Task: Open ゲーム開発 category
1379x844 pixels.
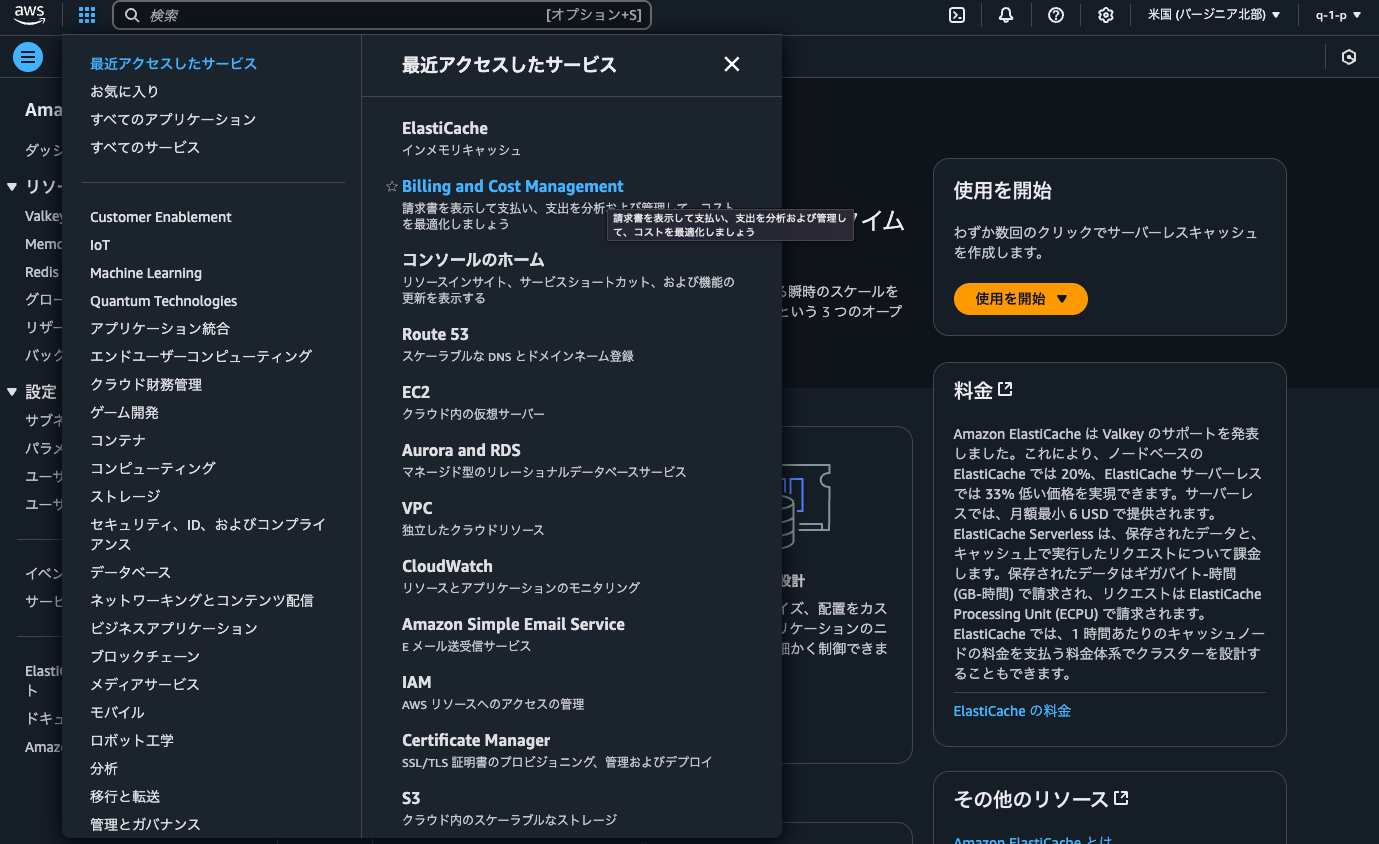Action: click(124, 413)
